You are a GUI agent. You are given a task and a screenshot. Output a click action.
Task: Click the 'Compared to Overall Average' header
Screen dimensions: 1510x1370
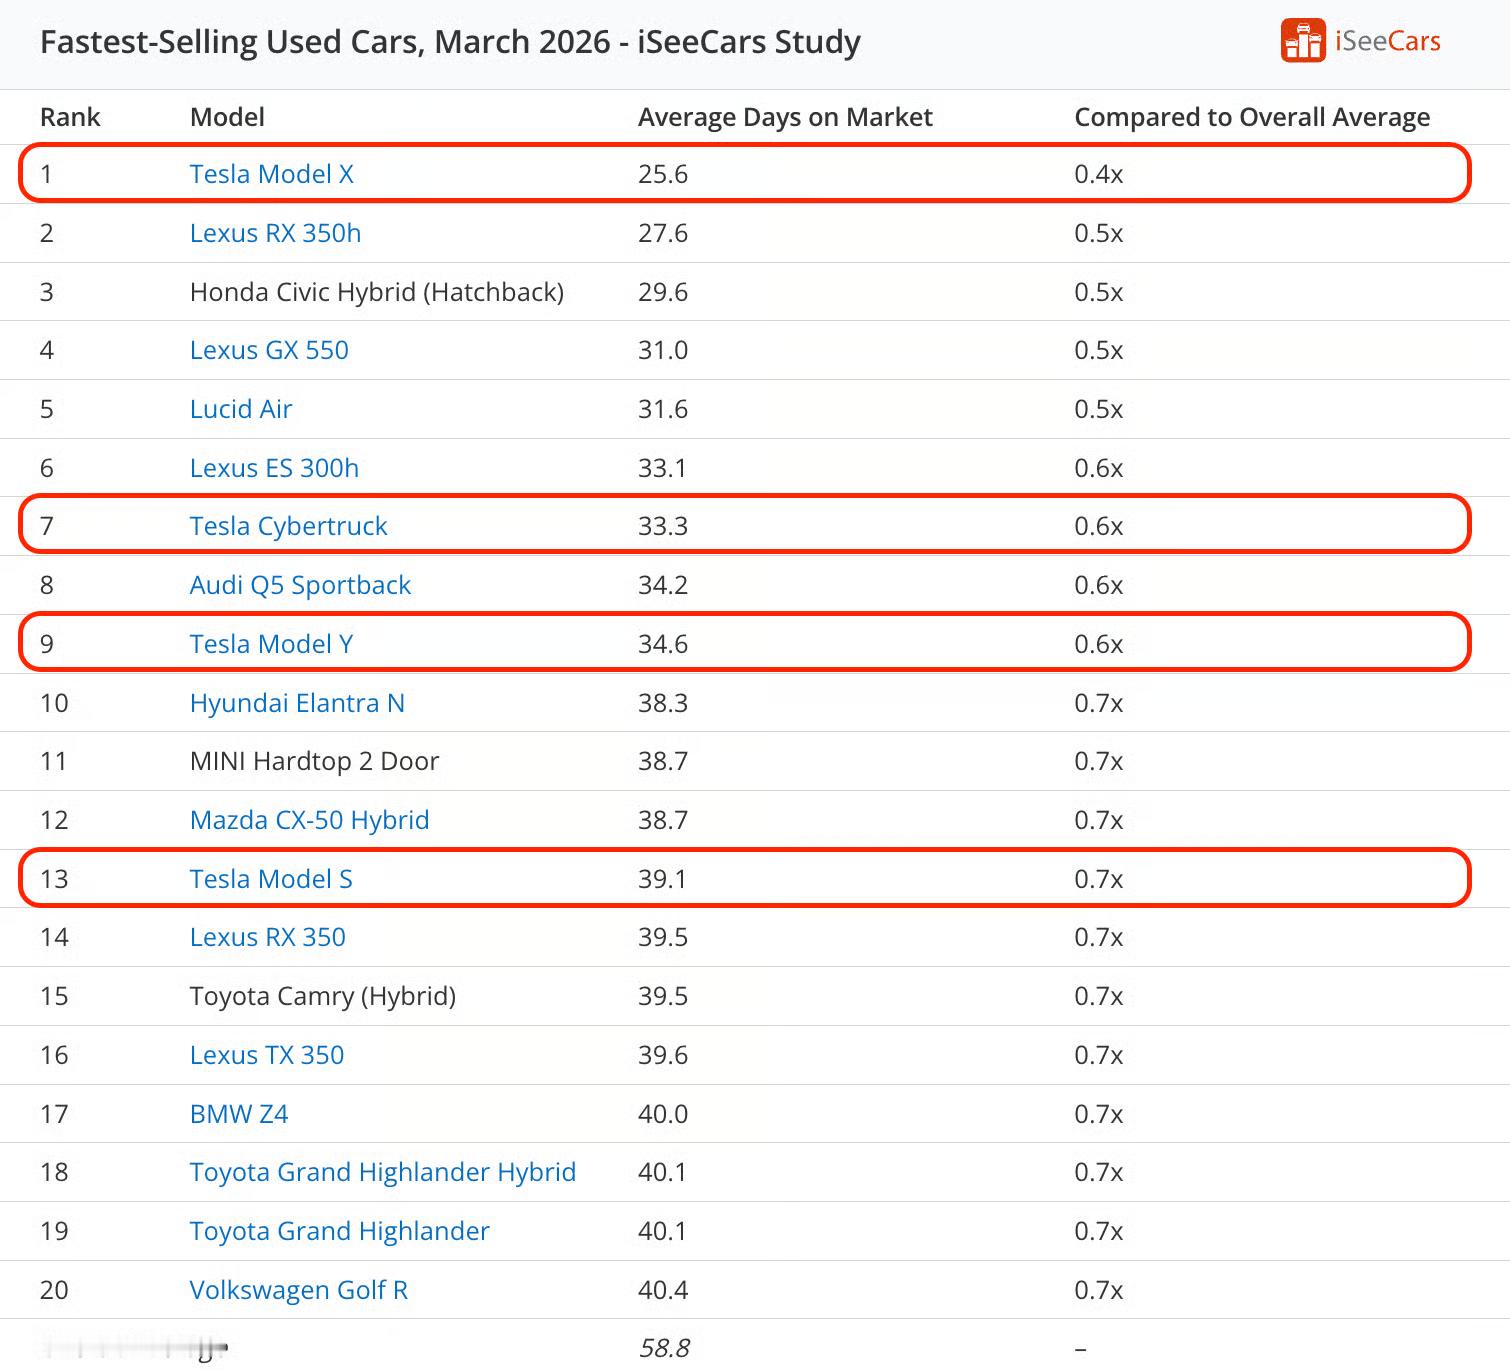click(x=1252, y=117)
